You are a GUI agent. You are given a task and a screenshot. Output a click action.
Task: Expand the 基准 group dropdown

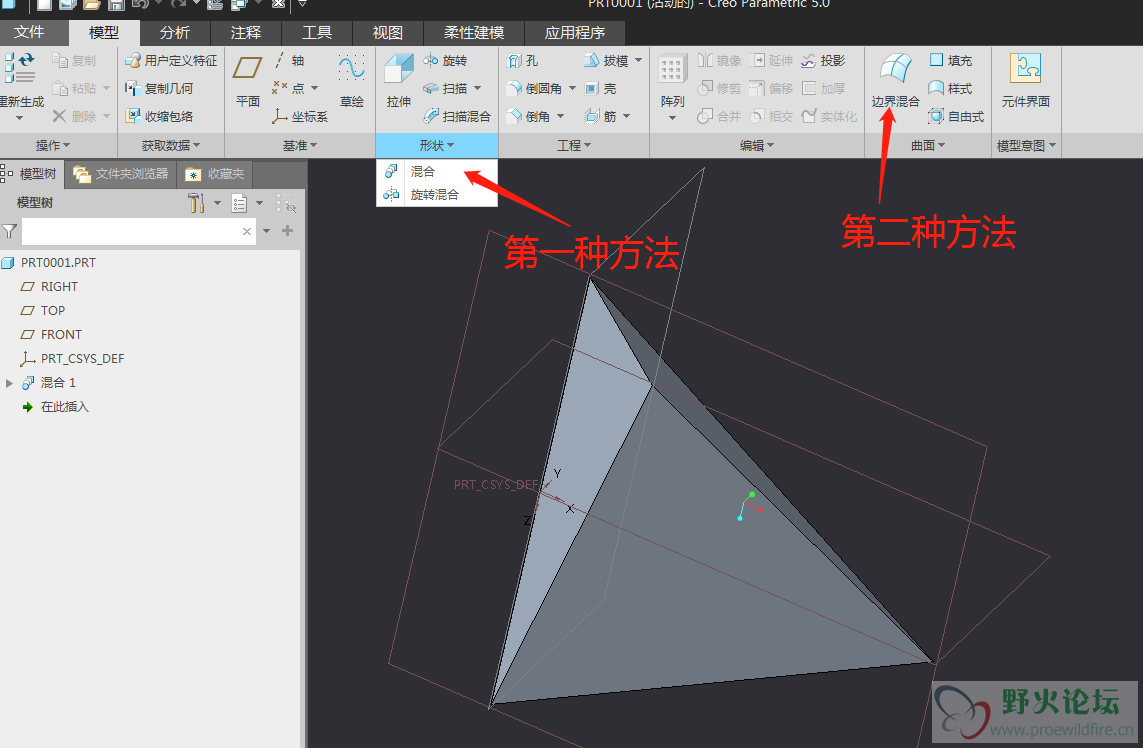(x=300, y=145)
